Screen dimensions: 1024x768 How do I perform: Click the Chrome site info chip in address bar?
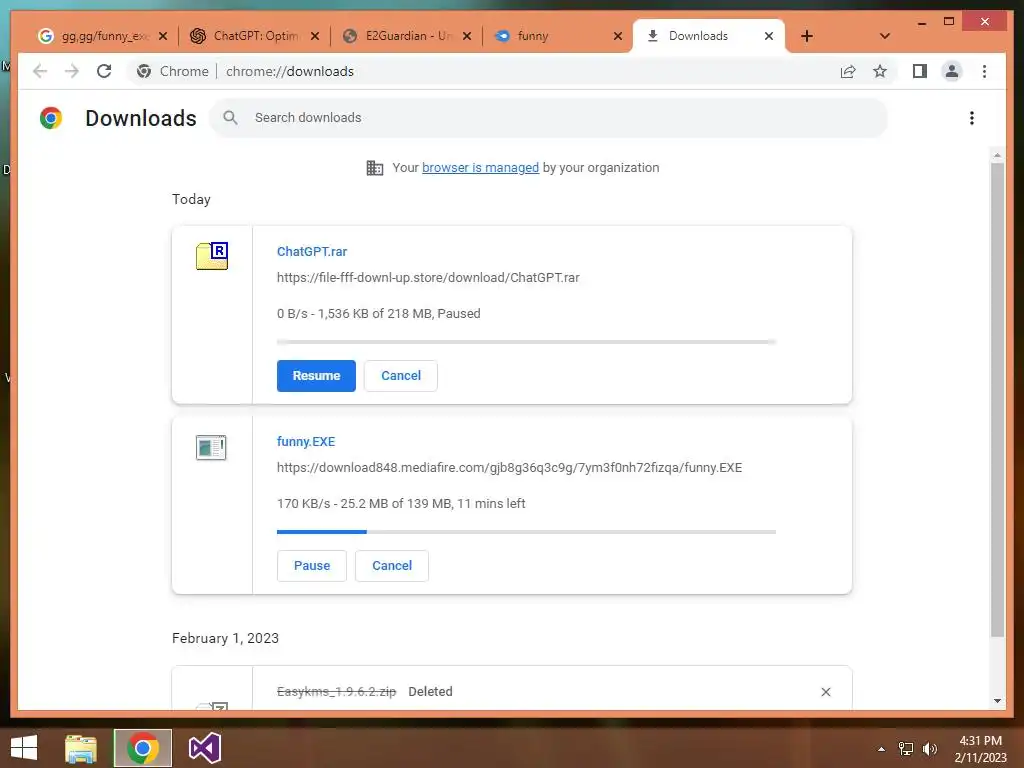pyautogui.click(x=172, y=71)
